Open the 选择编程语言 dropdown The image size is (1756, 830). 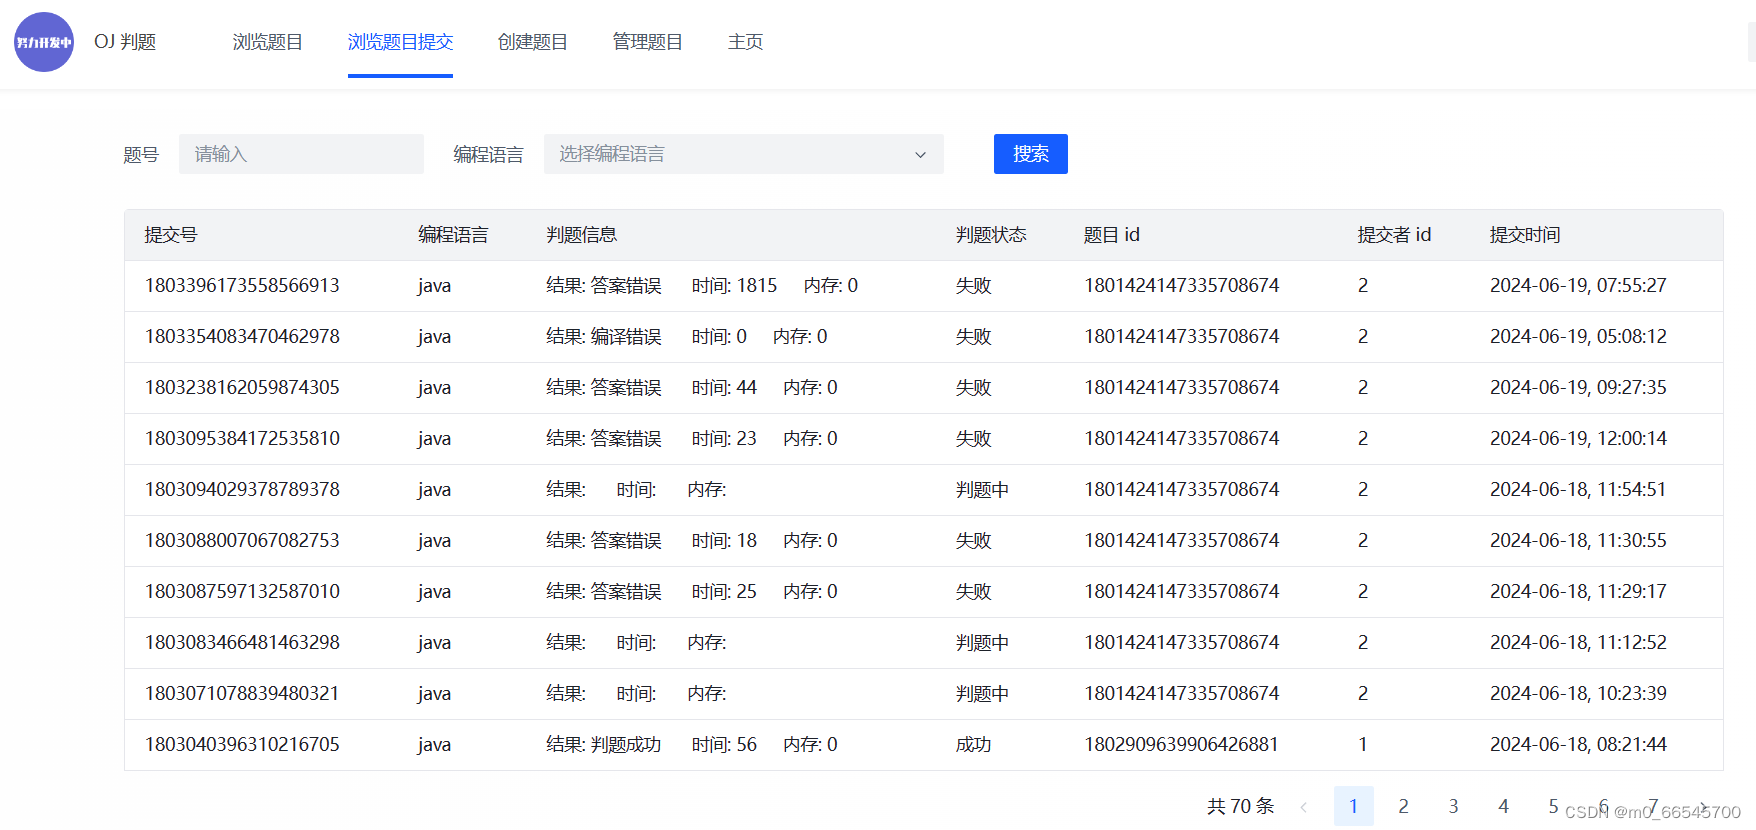[743, 154]
